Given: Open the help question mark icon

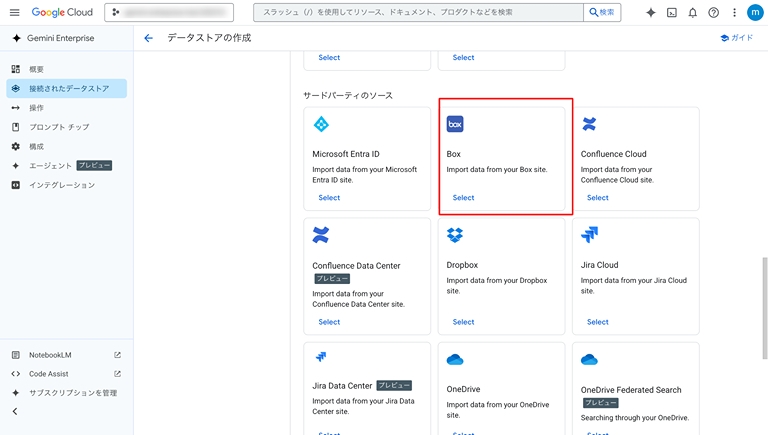Looking at the screenshot, I should click(714, 13).
